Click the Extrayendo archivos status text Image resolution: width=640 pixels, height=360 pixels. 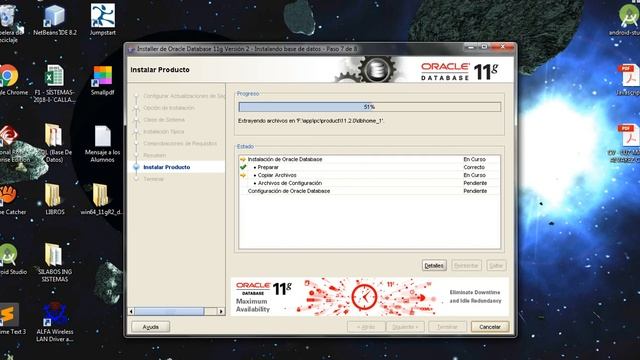311,121
